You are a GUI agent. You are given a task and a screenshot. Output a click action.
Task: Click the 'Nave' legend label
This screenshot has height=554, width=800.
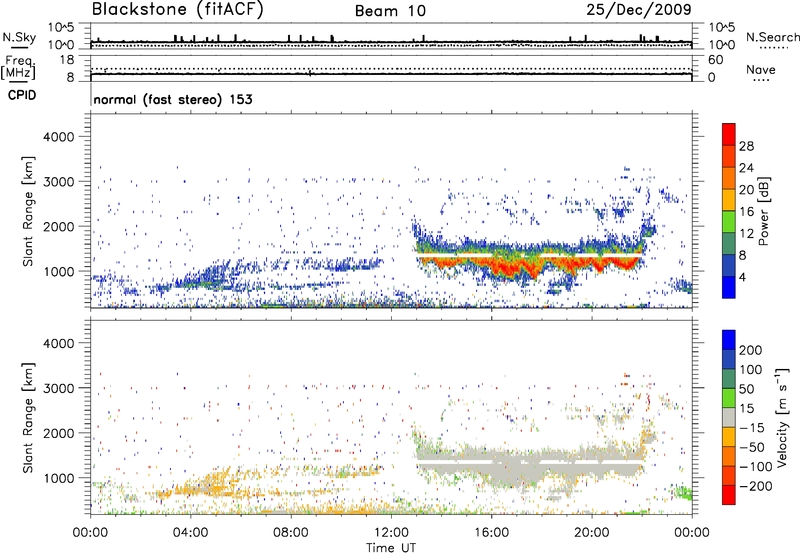[761, 70]
